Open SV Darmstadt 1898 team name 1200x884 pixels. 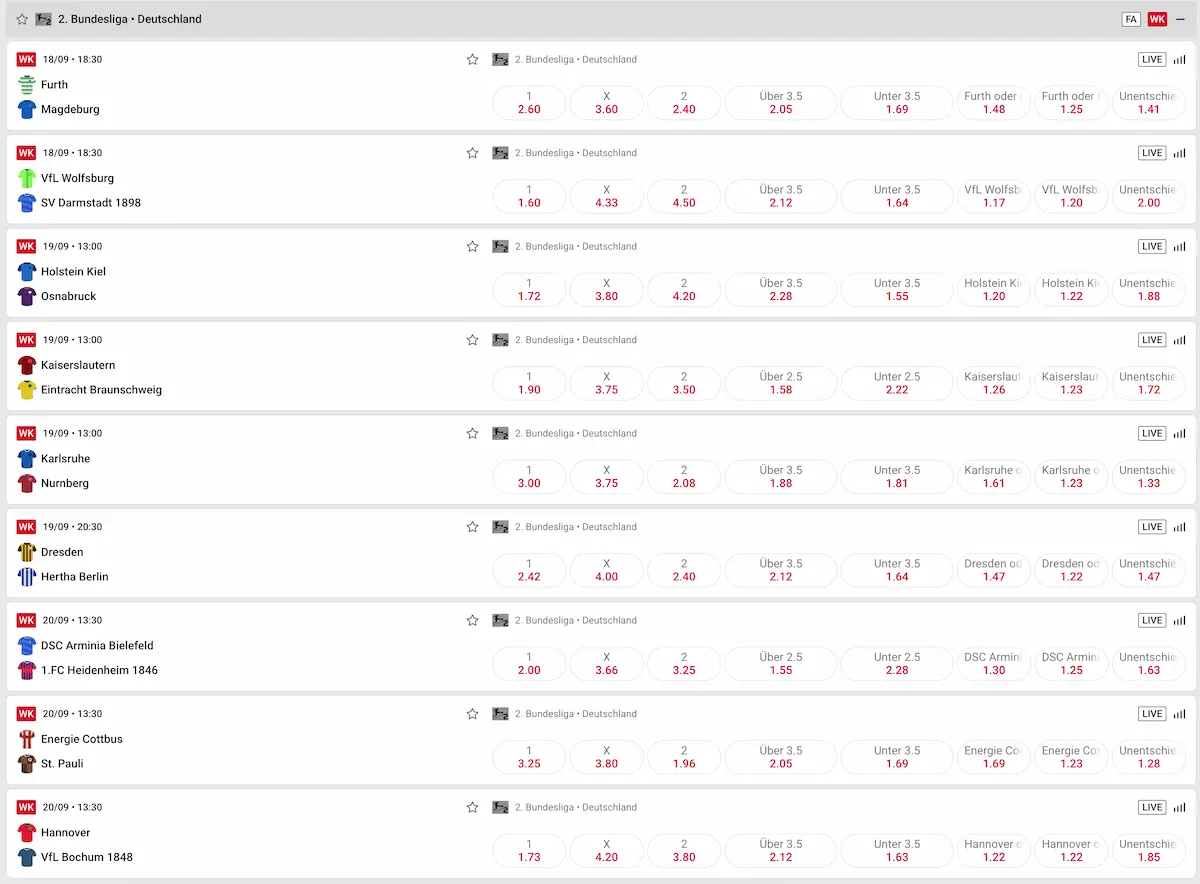[91, 203]
